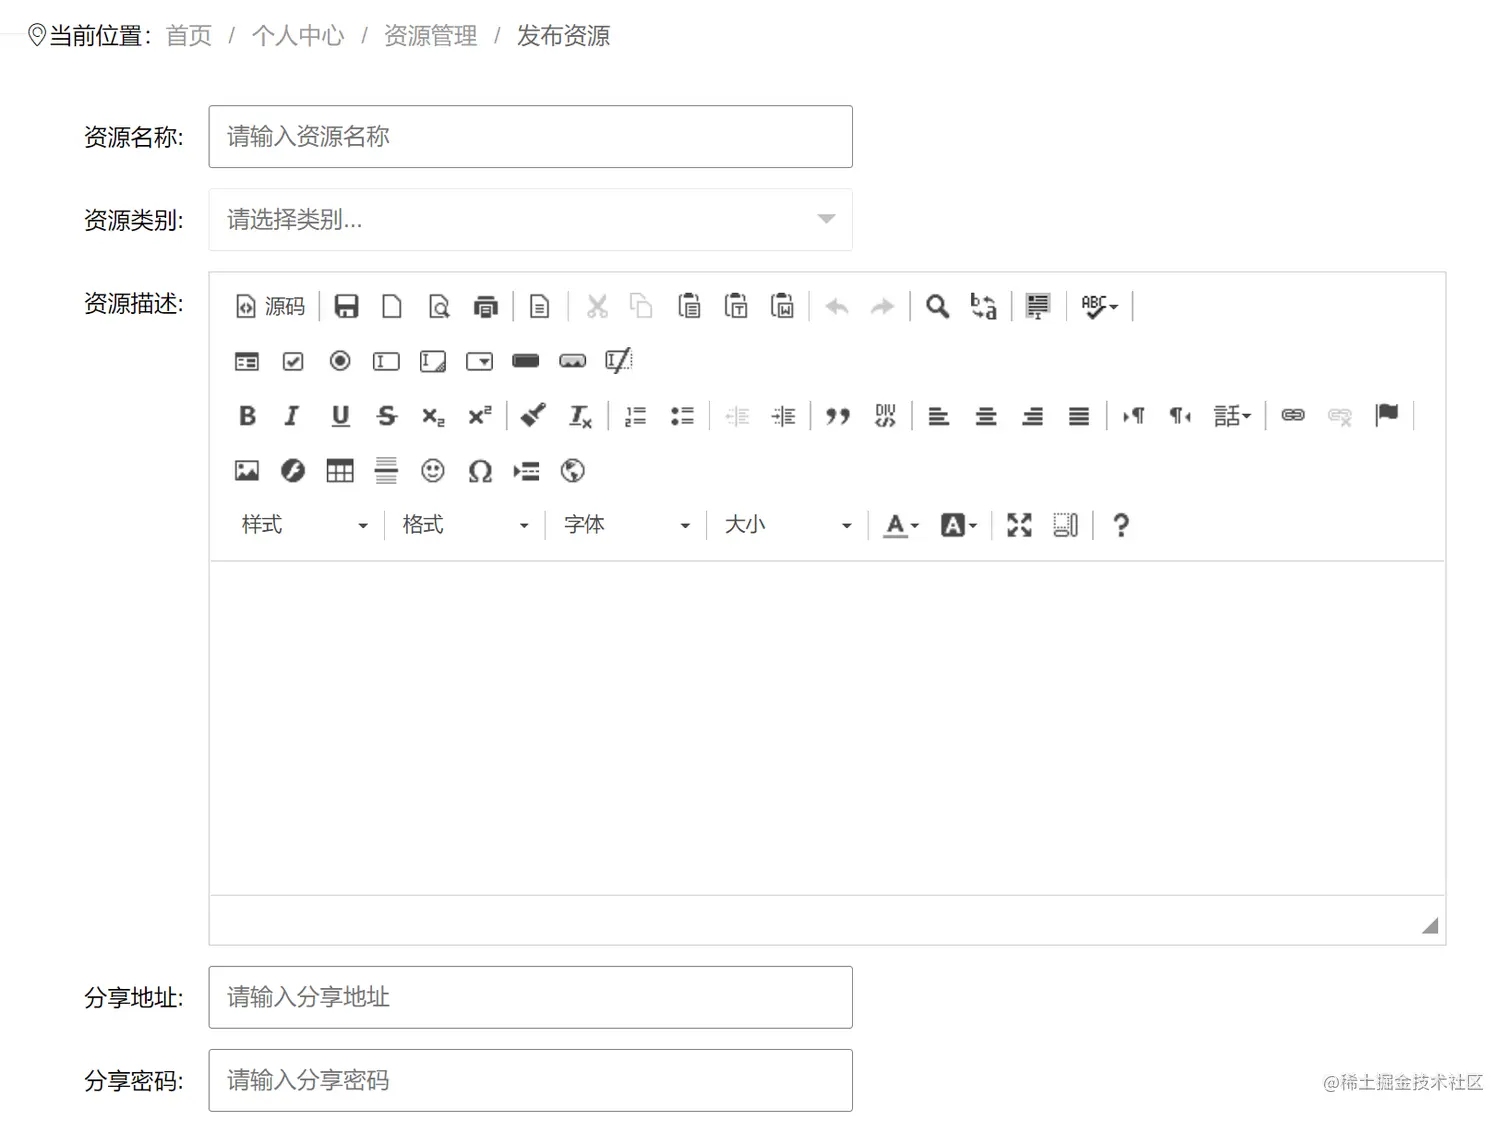Viewport: 1512px width, 1121px height.
Task: Click the Print icon
Action: [486, 306]
